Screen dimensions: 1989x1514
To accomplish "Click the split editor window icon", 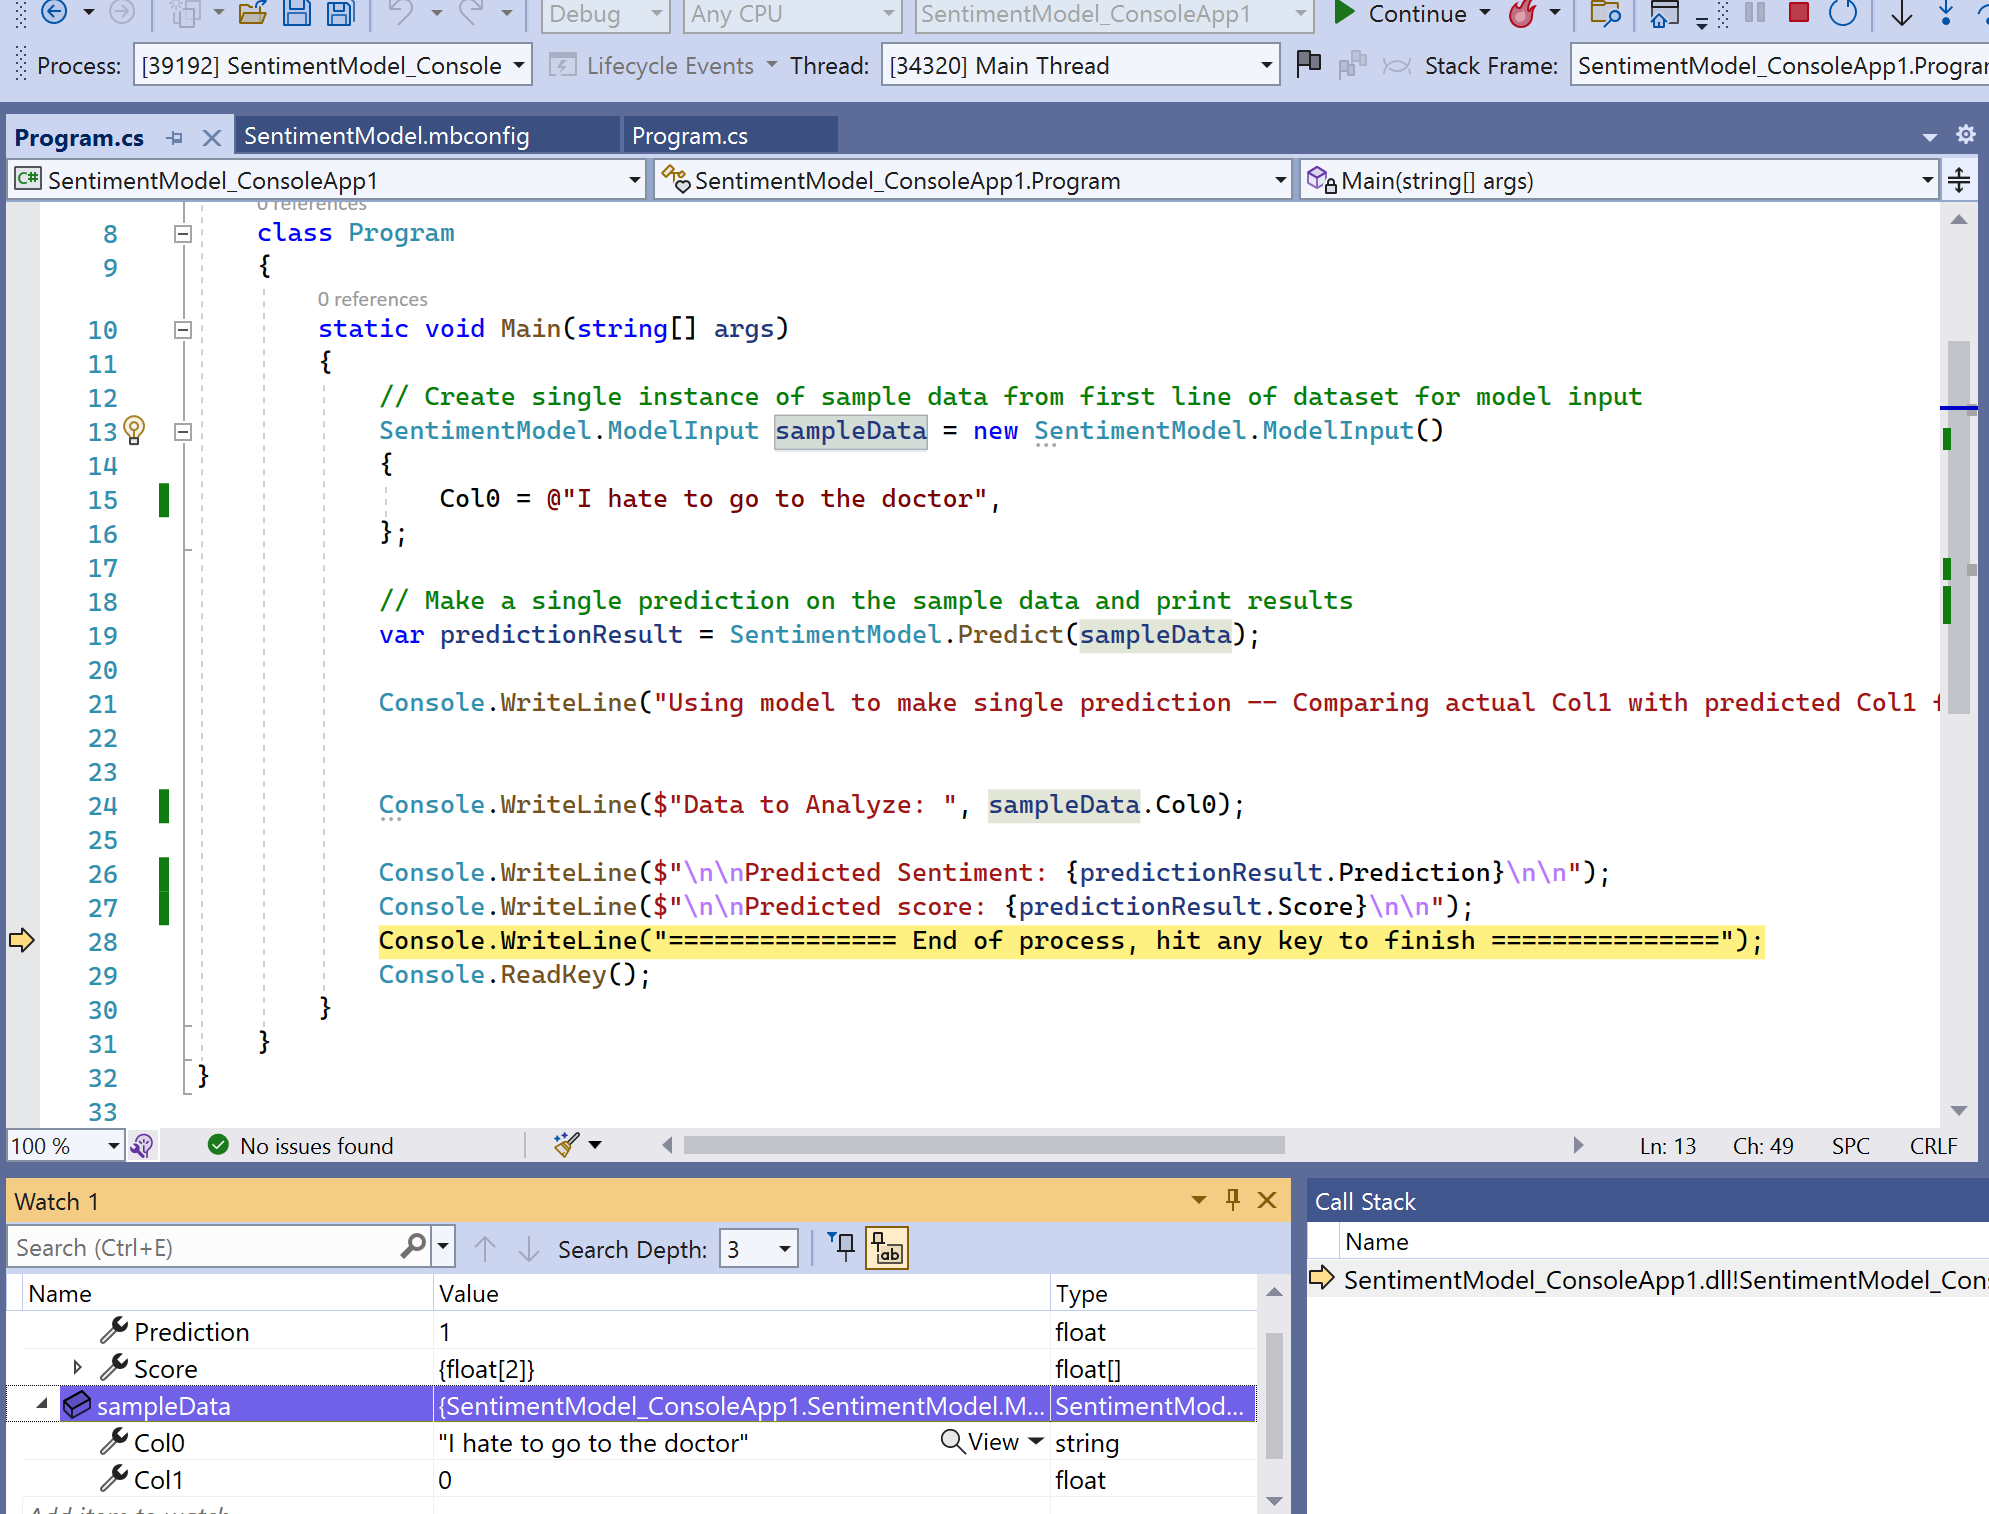I will 1959,180.
